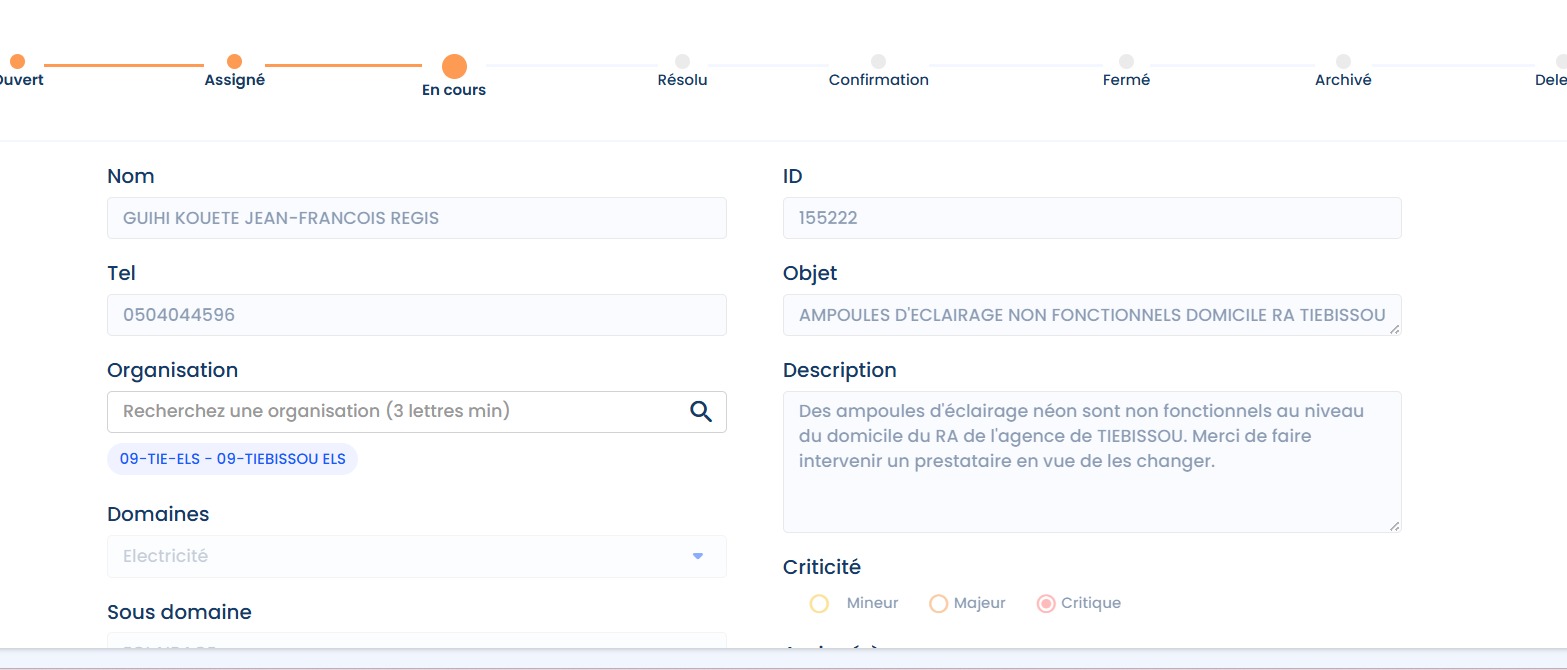The image size is (1567, 670).
Task: Select the Confirmation status step
Action: pos(878,63)
